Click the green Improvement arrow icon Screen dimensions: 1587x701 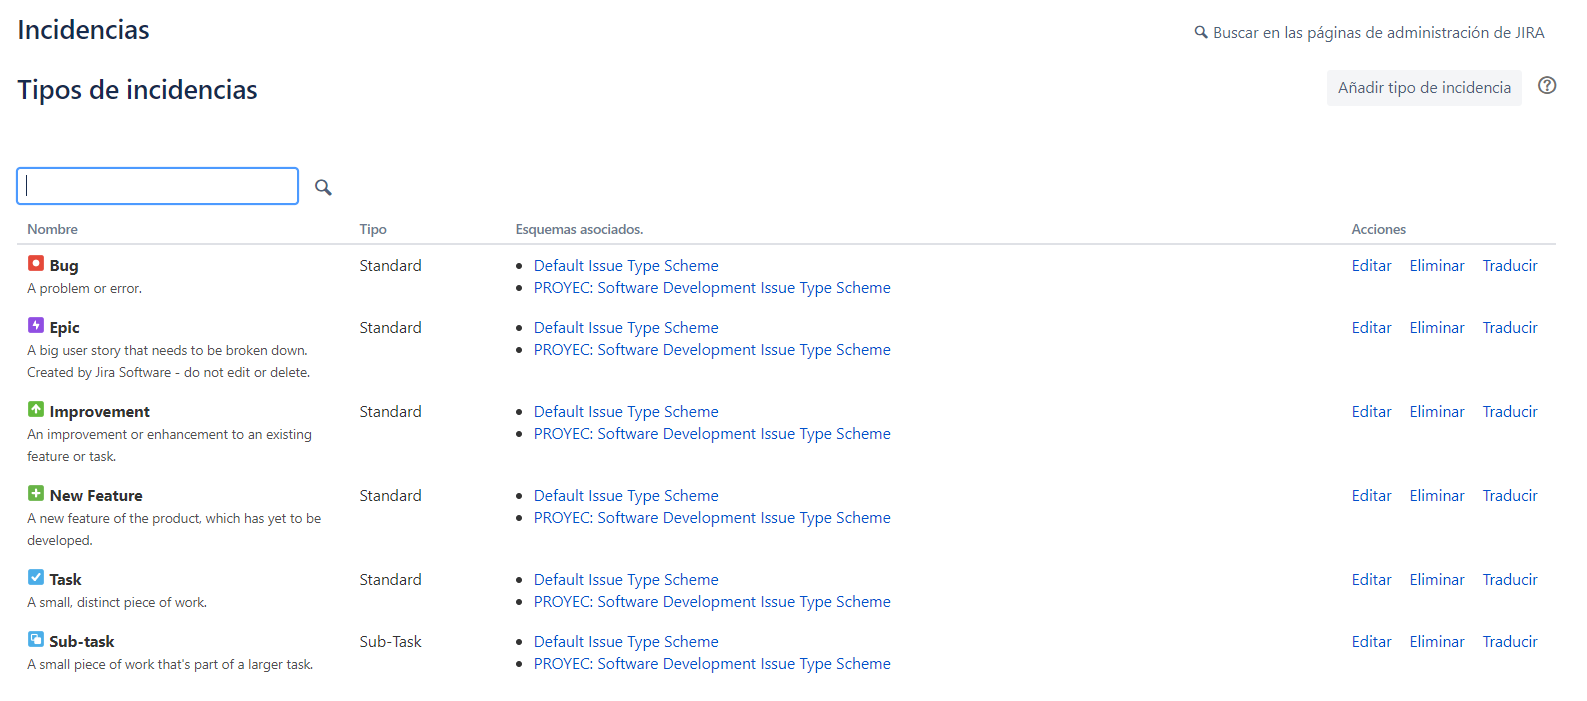pyautogui.click(x=36, y=409)
